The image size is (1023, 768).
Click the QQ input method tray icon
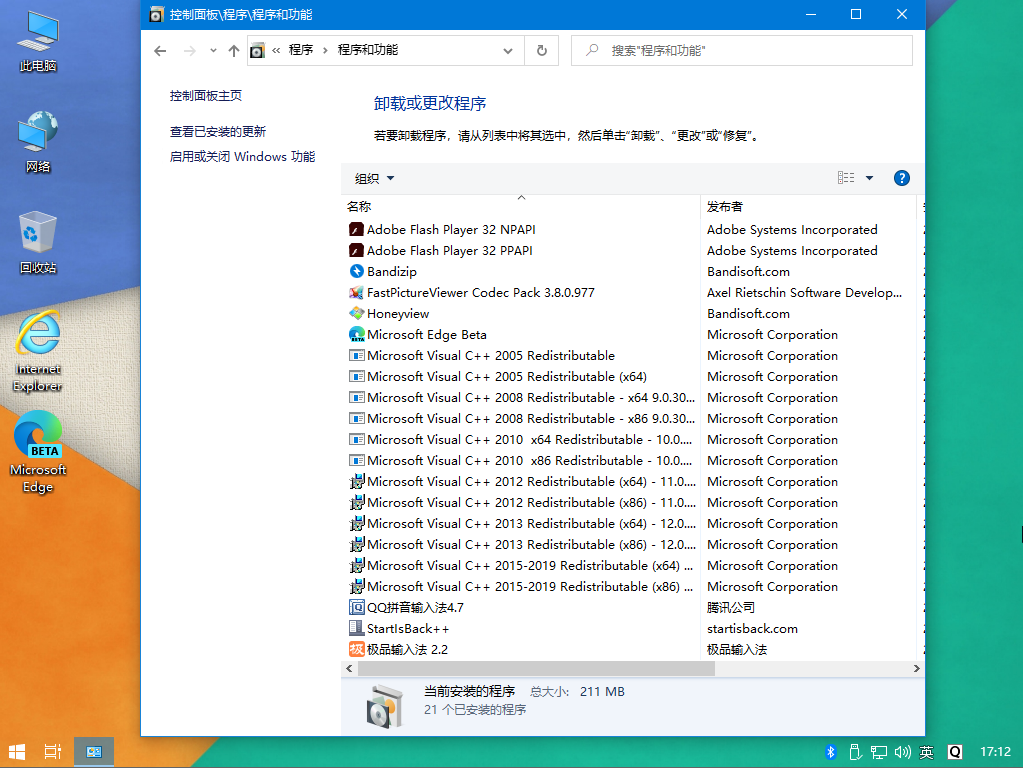click(x=954, y=752)
